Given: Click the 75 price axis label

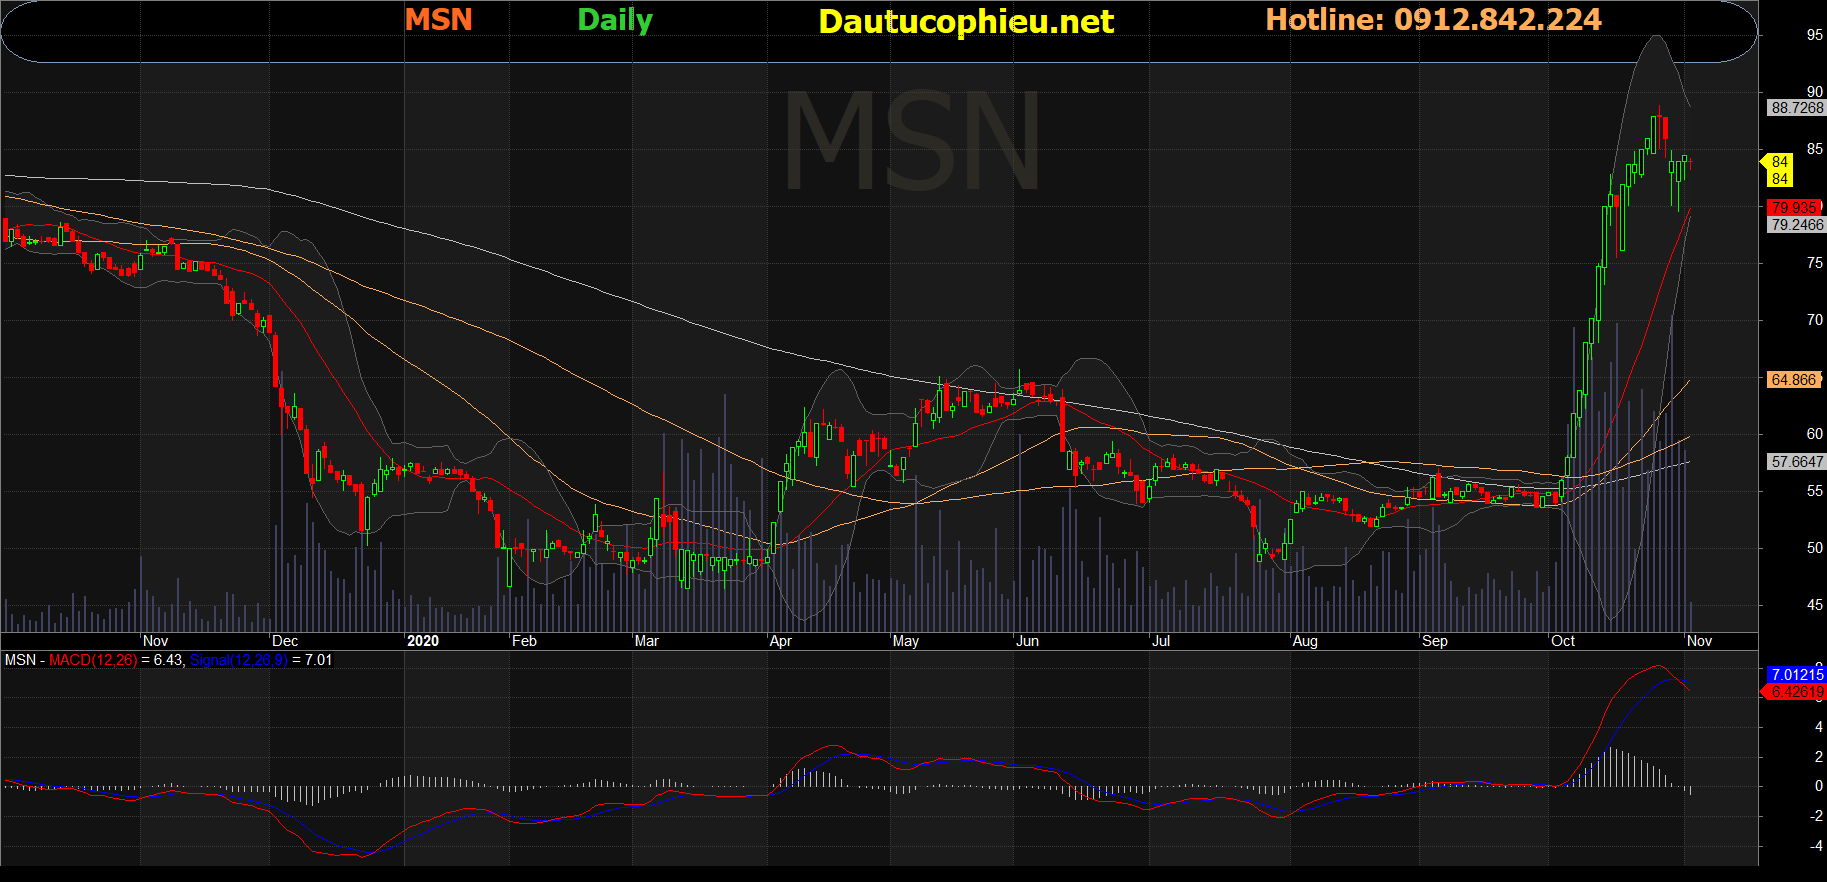Looking at the screenshot, I should click(1815, 263).
